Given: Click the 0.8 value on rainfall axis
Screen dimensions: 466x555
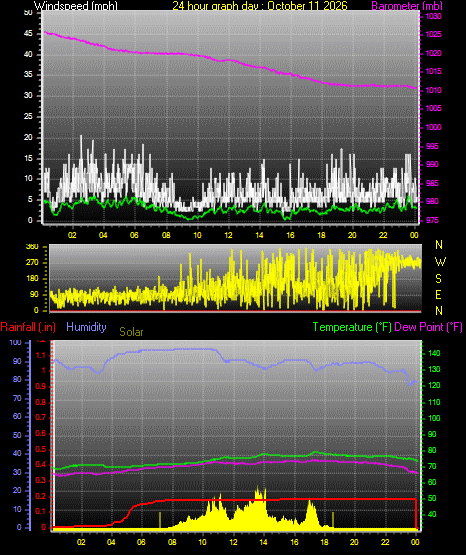Looking at the screenshot, I should [x=41, y=402].
